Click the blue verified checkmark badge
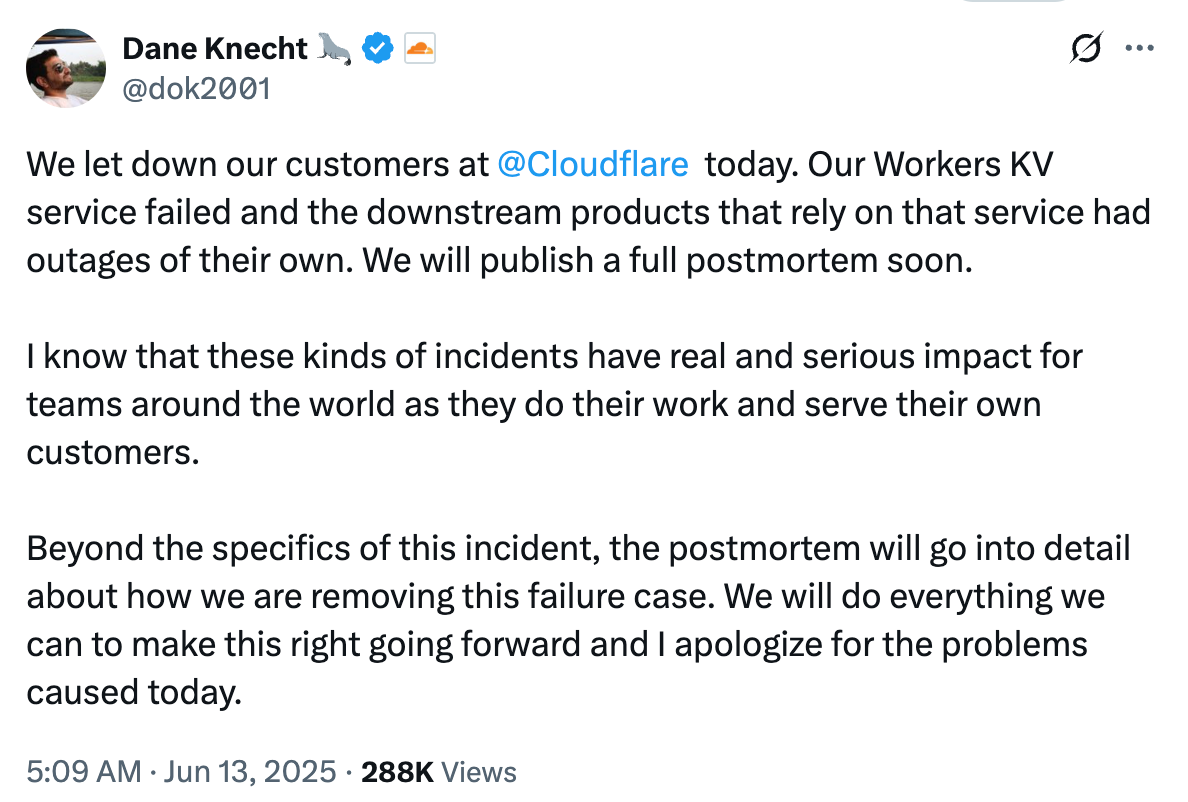 (377, 48)
